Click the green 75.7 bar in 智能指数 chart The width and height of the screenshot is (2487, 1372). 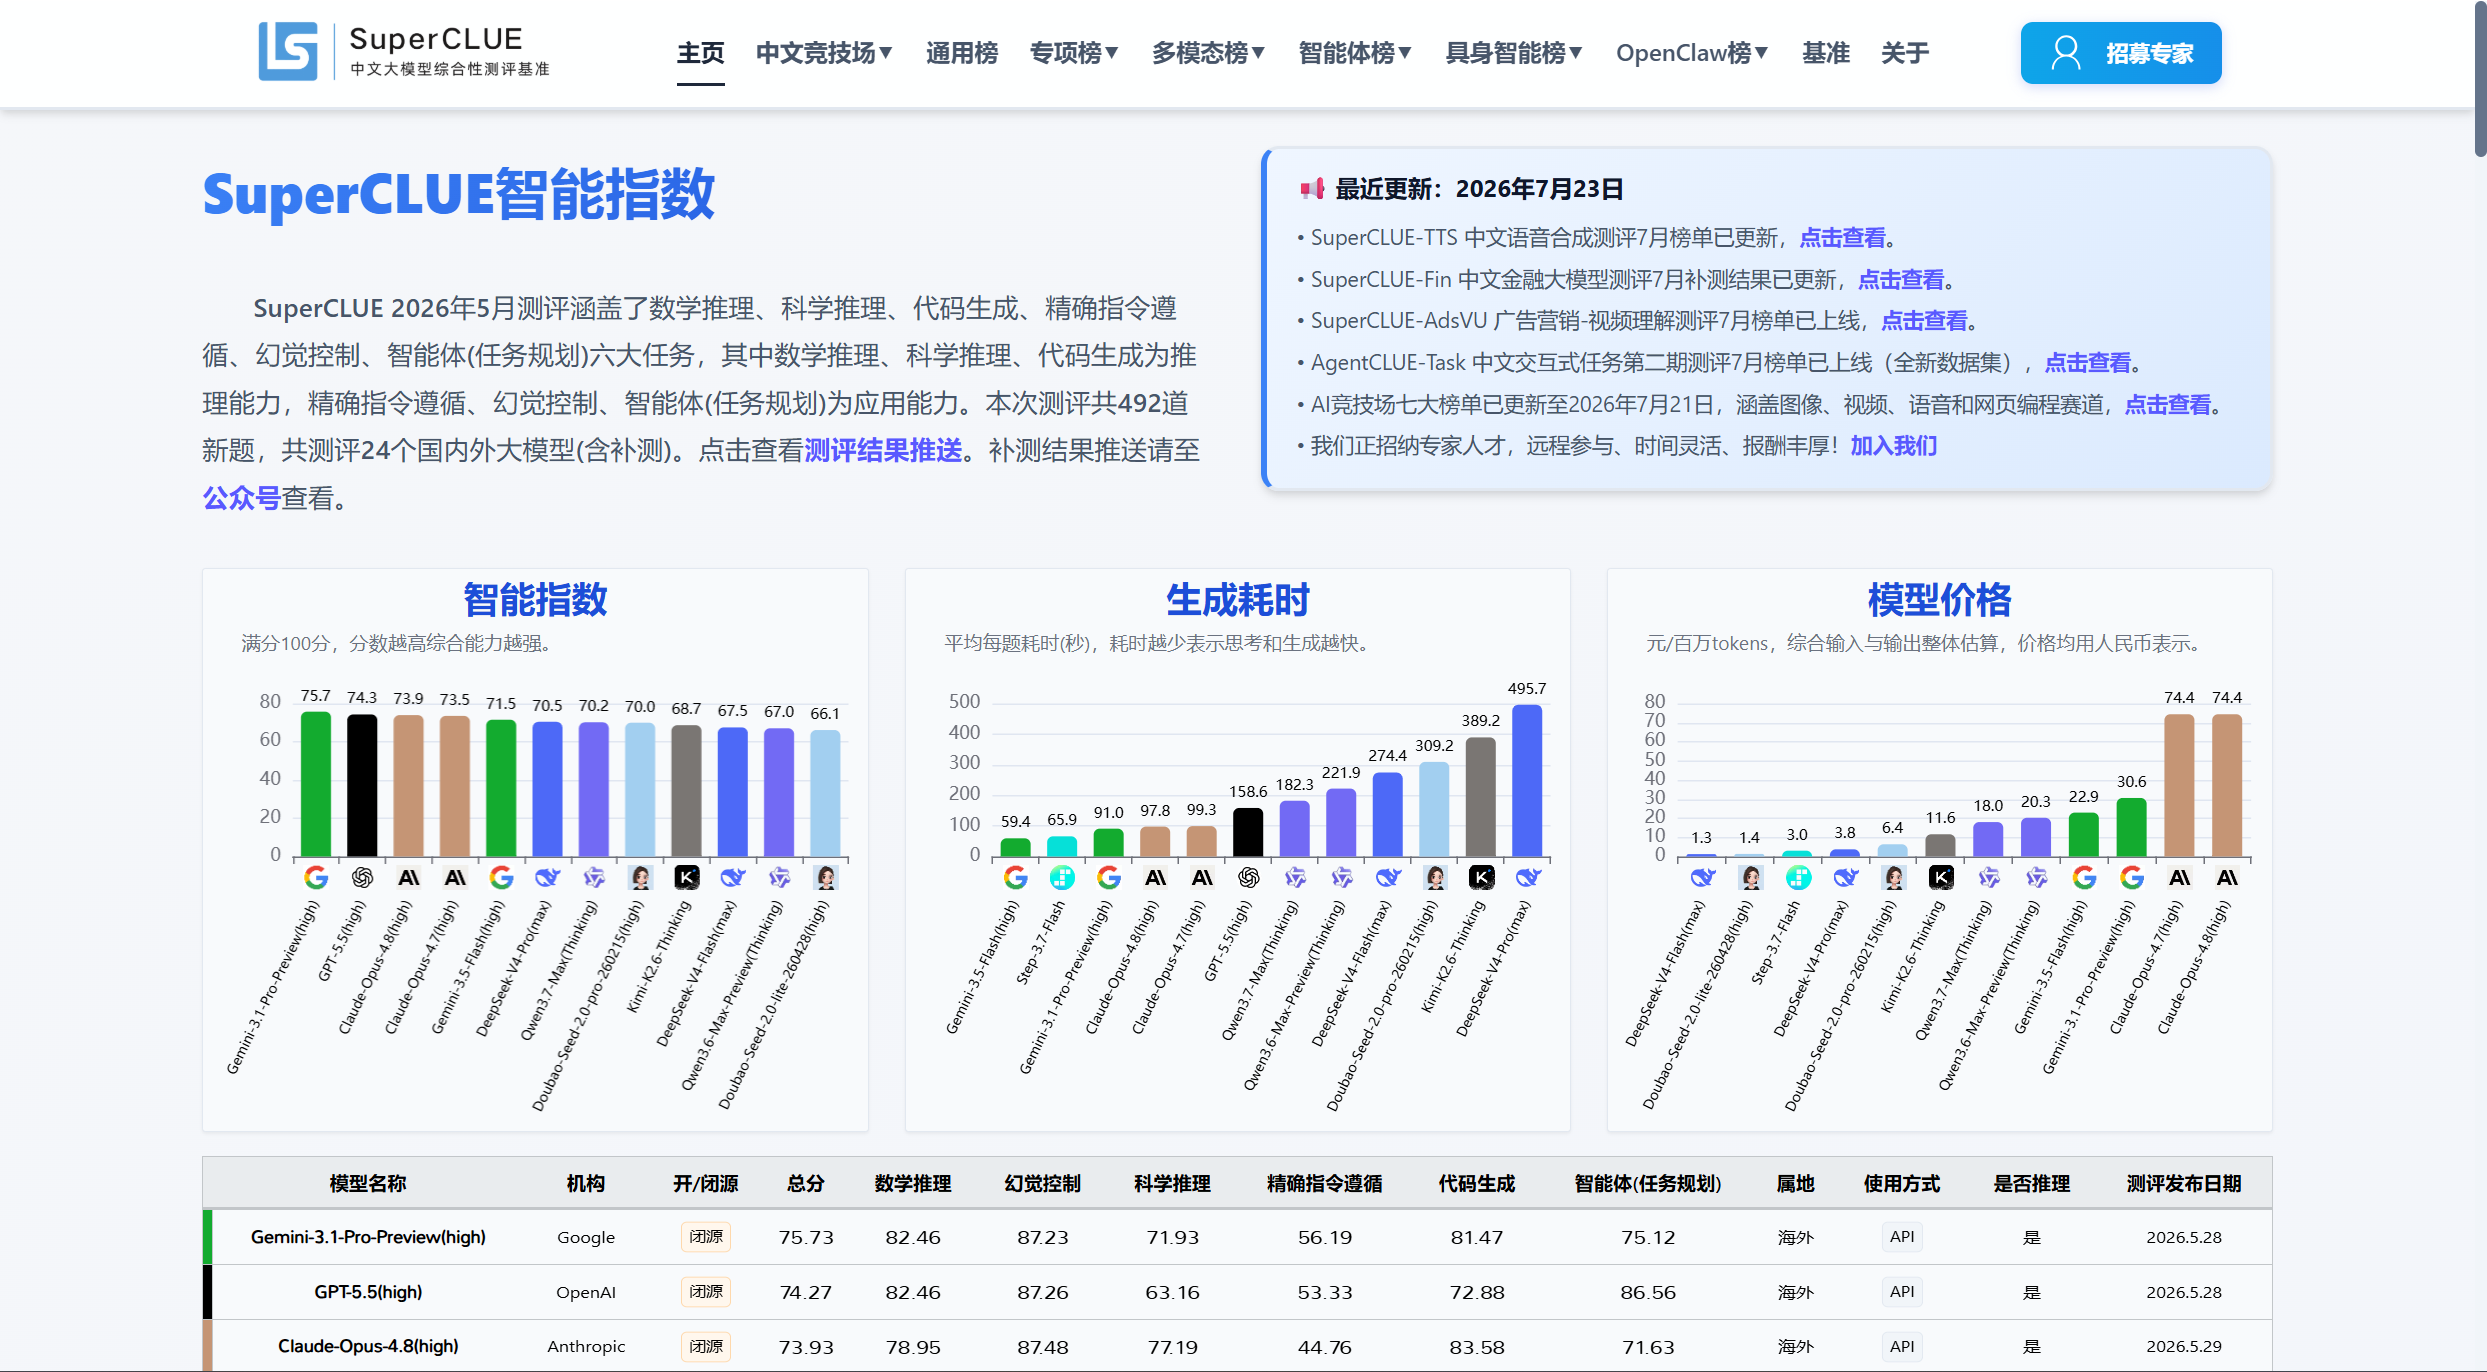(x=316, y=784)
